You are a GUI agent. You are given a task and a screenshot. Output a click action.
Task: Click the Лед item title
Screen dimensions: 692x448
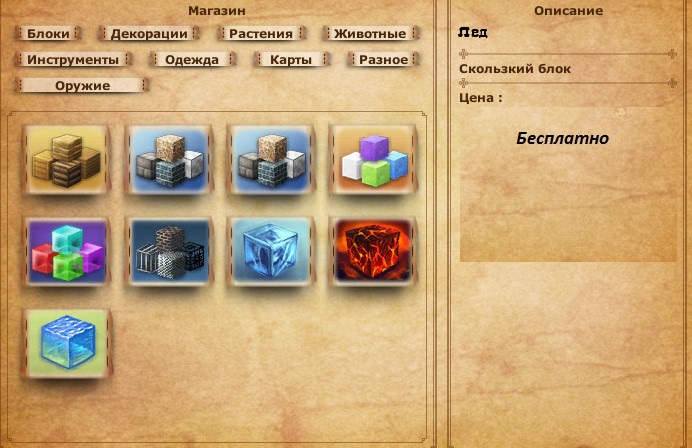[473, 32]
